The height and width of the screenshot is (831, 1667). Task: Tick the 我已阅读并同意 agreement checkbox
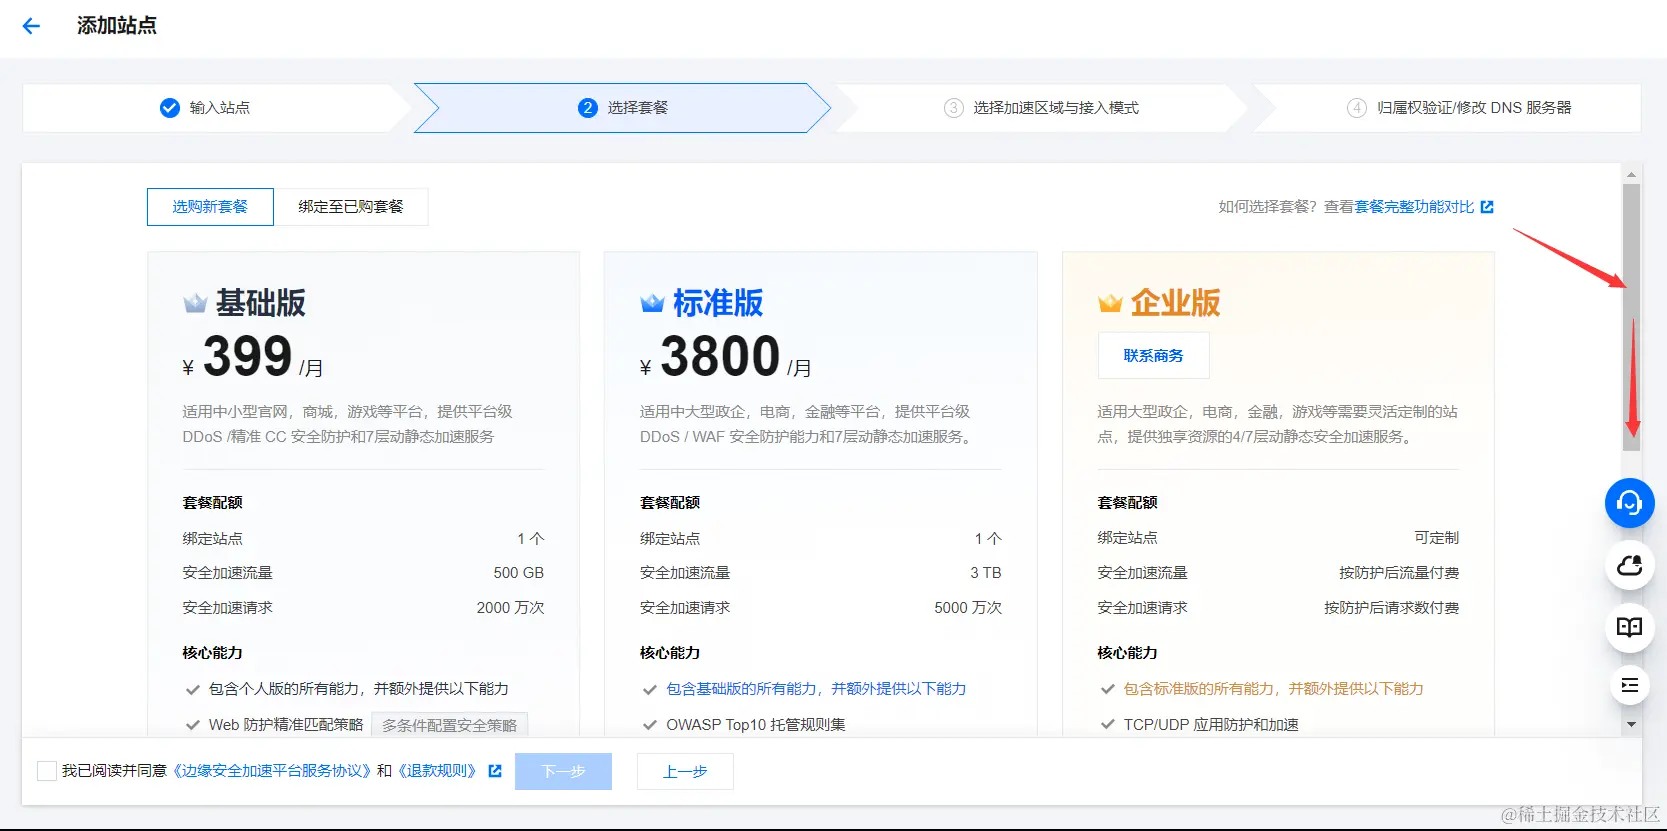tap(46, 771)
